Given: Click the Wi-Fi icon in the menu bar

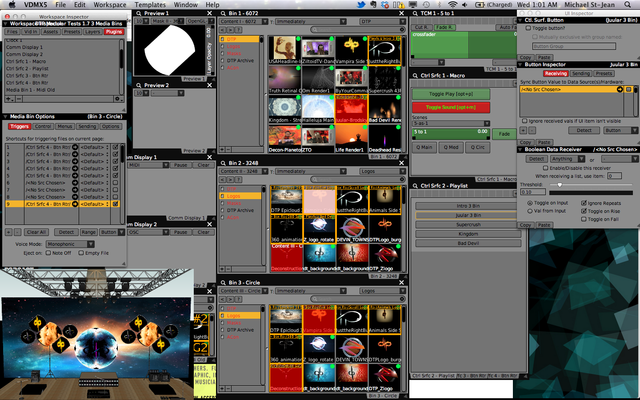Looking at the screenshot, I should (x=452, y=4).
